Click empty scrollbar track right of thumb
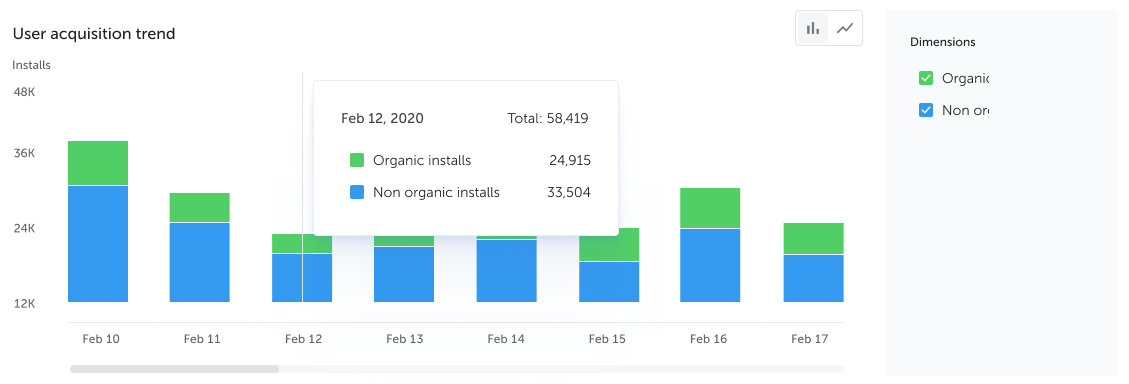The width and height of the screenshot is (1129, 384). pyautogui.click(x=561, y=369)
